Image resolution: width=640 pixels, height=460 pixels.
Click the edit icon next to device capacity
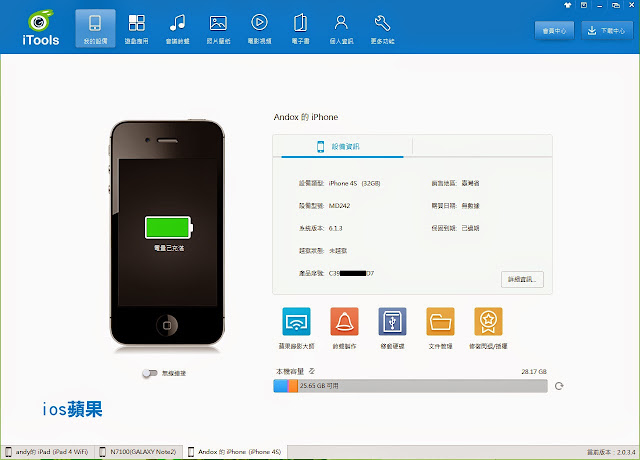[312, 371]
